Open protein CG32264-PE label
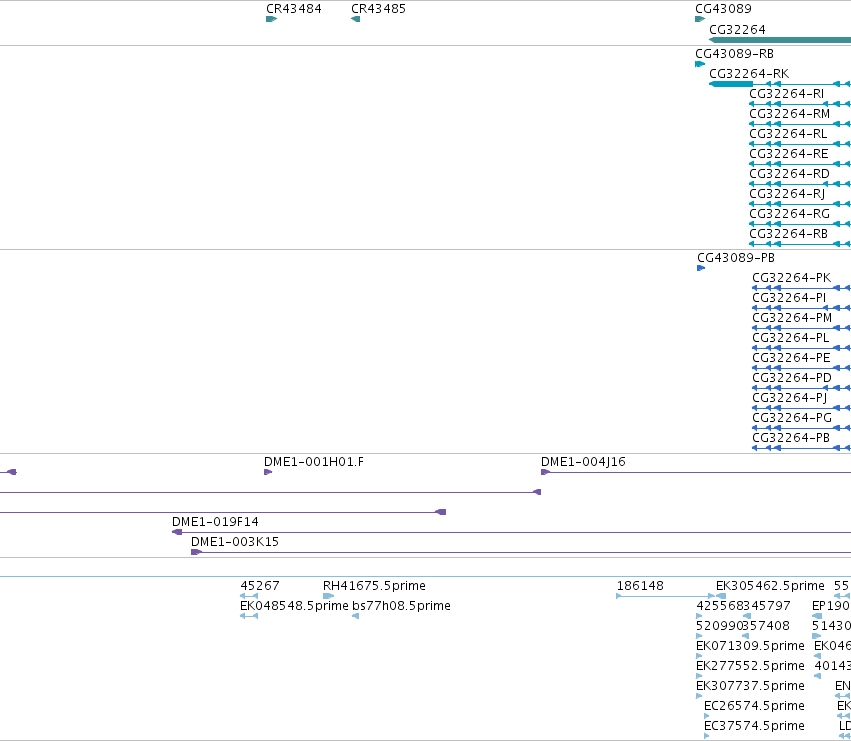851x741 pixels. coord(791,358)
